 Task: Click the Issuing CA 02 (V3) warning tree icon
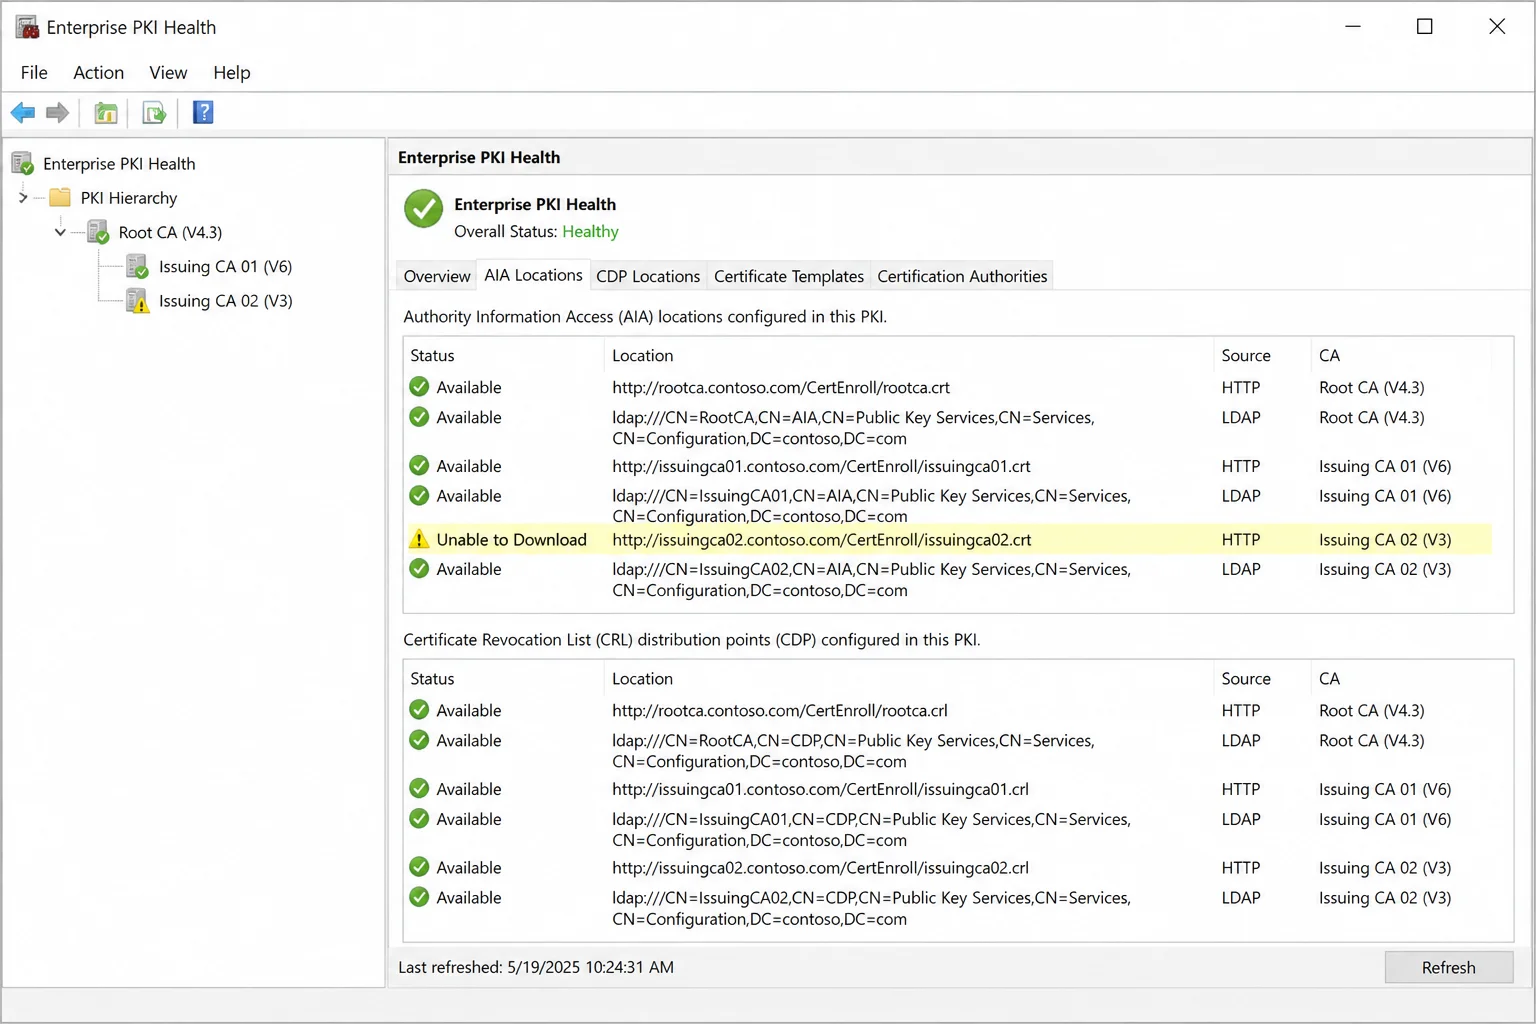[138, 301]
